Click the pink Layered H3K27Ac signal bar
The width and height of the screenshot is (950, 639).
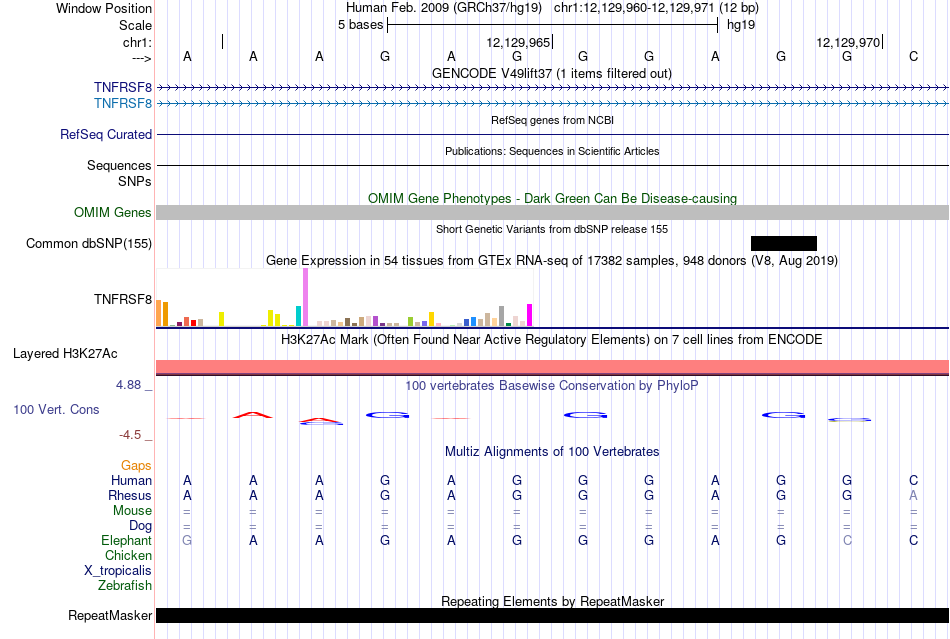[553, 367]
